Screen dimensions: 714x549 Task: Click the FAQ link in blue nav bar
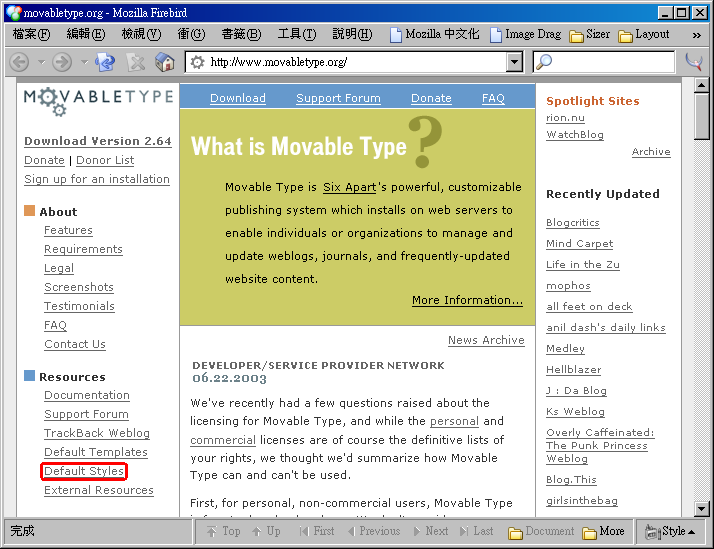tap(493, 98)
